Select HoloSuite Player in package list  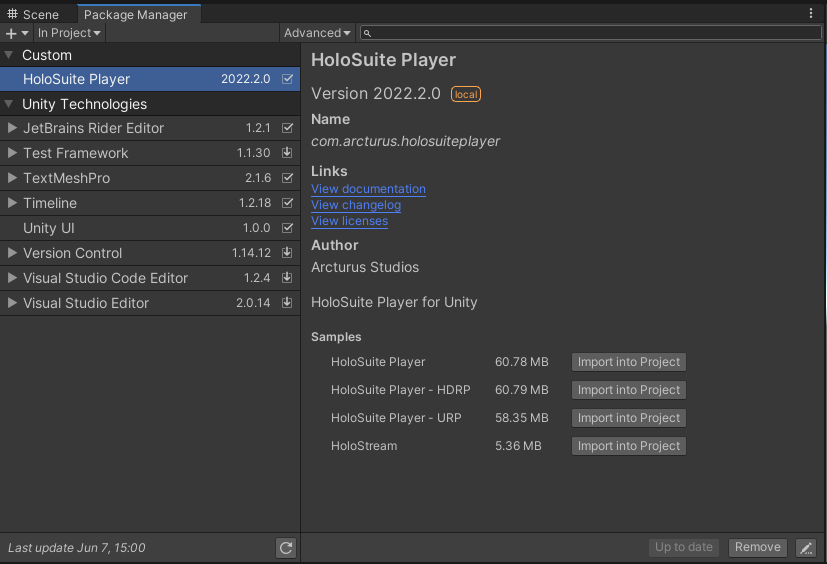click(x=150, y=79)
